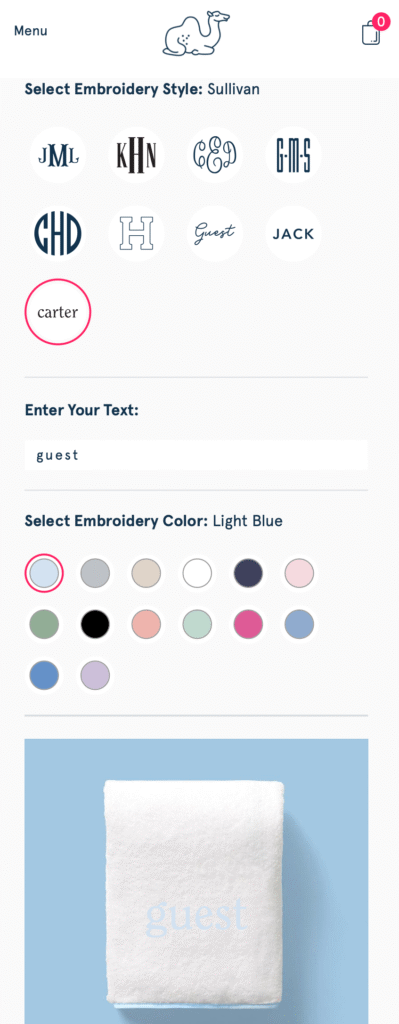Viewport: 399px width, 1024px height.
Task: Select the light blue embroidery color
Action: click(x=44, y=573)
